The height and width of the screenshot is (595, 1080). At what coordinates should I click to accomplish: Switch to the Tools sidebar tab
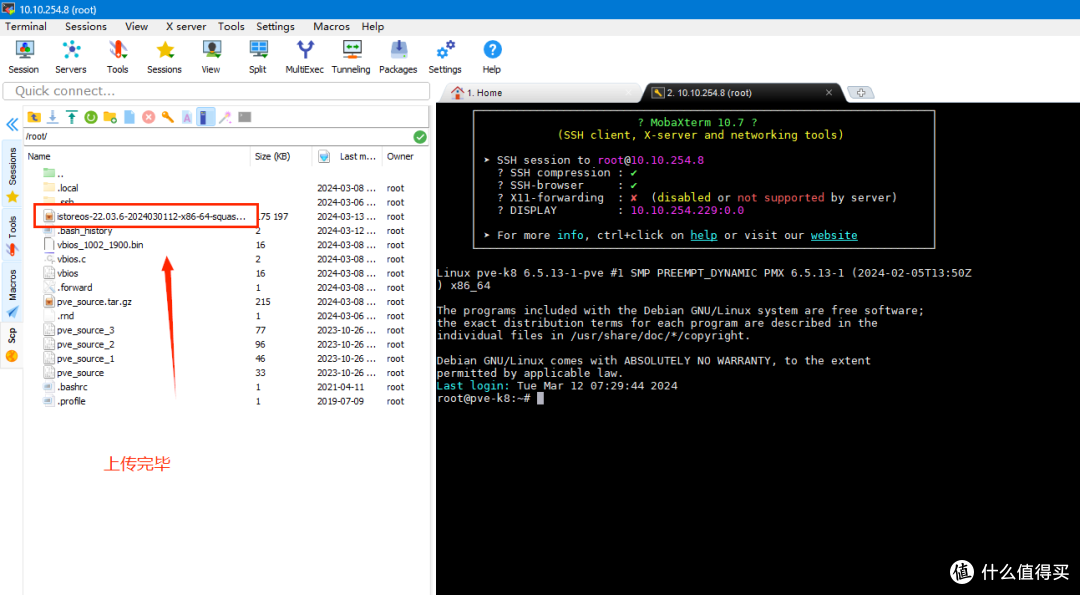point(12,234)
